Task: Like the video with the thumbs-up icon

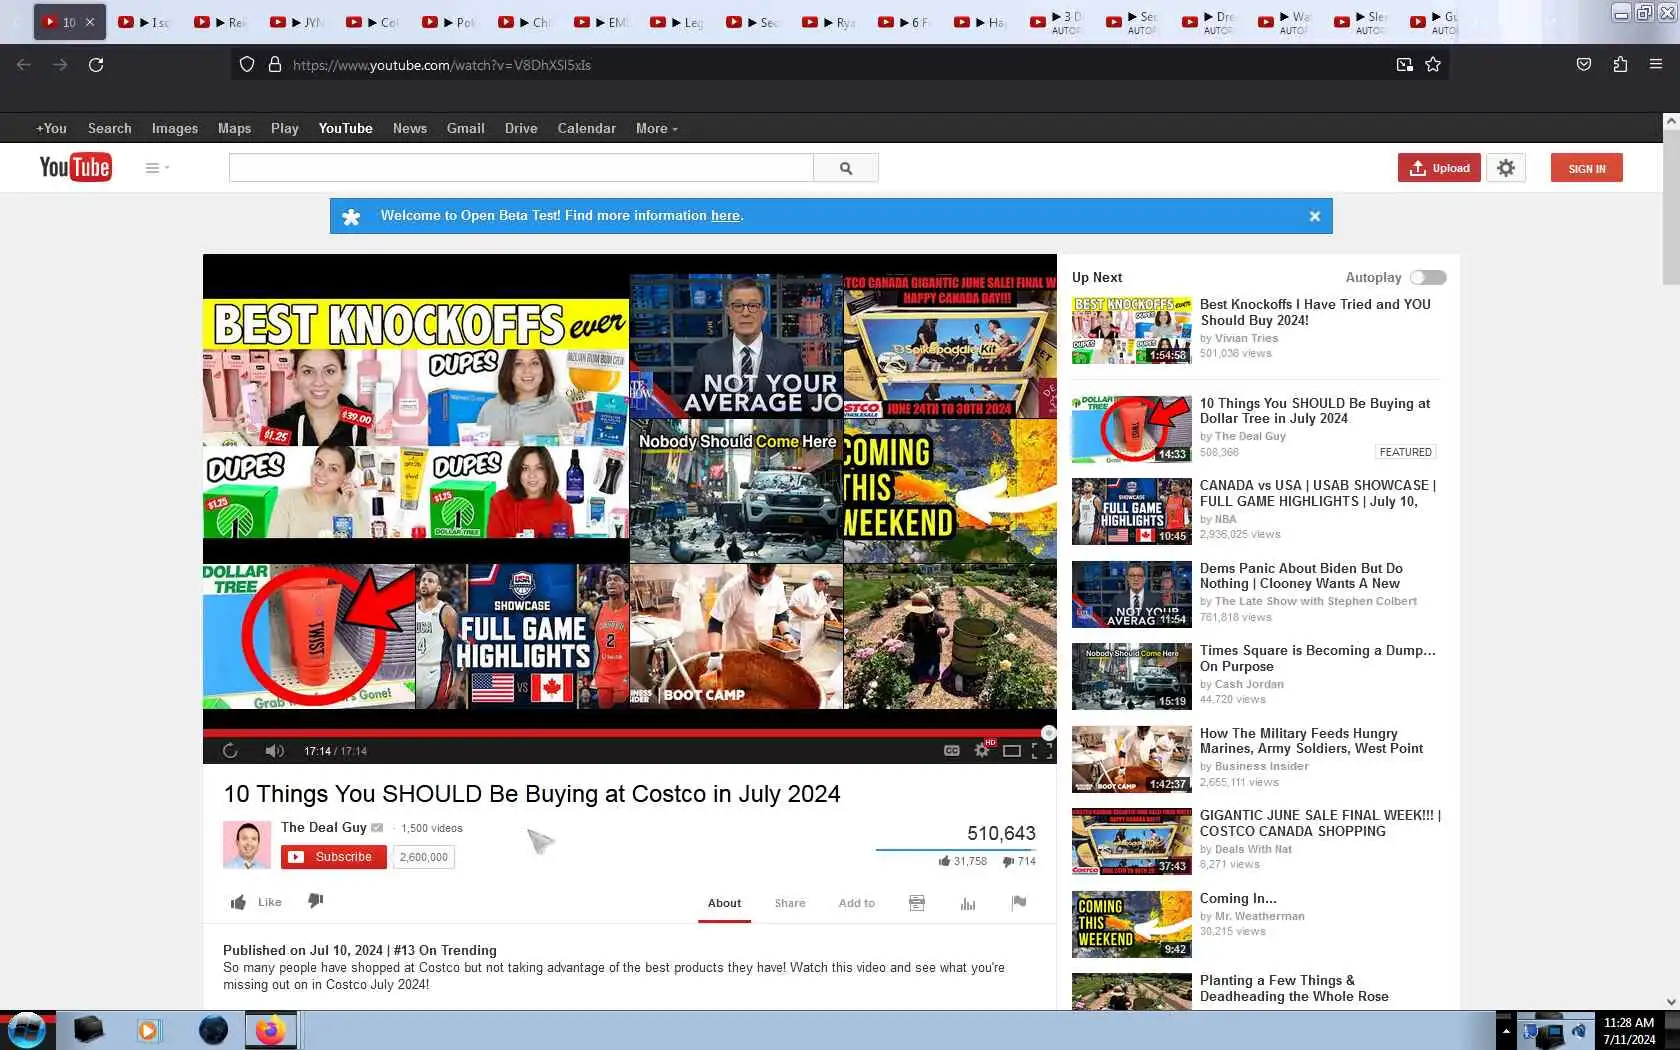Action: pyautogui.click(x=238, y=902)
